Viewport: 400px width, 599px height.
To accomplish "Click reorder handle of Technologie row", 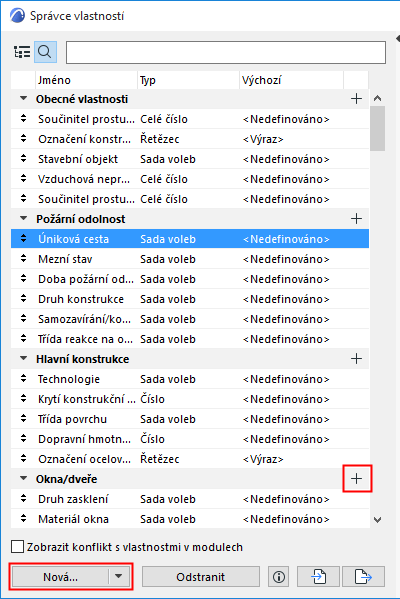I will point(24,379).
